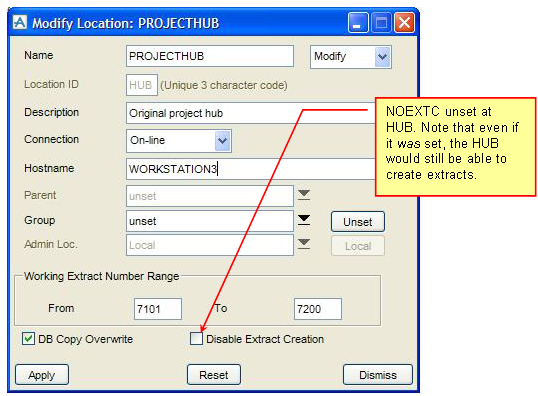This screenshot has height=396, width=538.
Task: Click the Reset button
Action: coord(214,375)
